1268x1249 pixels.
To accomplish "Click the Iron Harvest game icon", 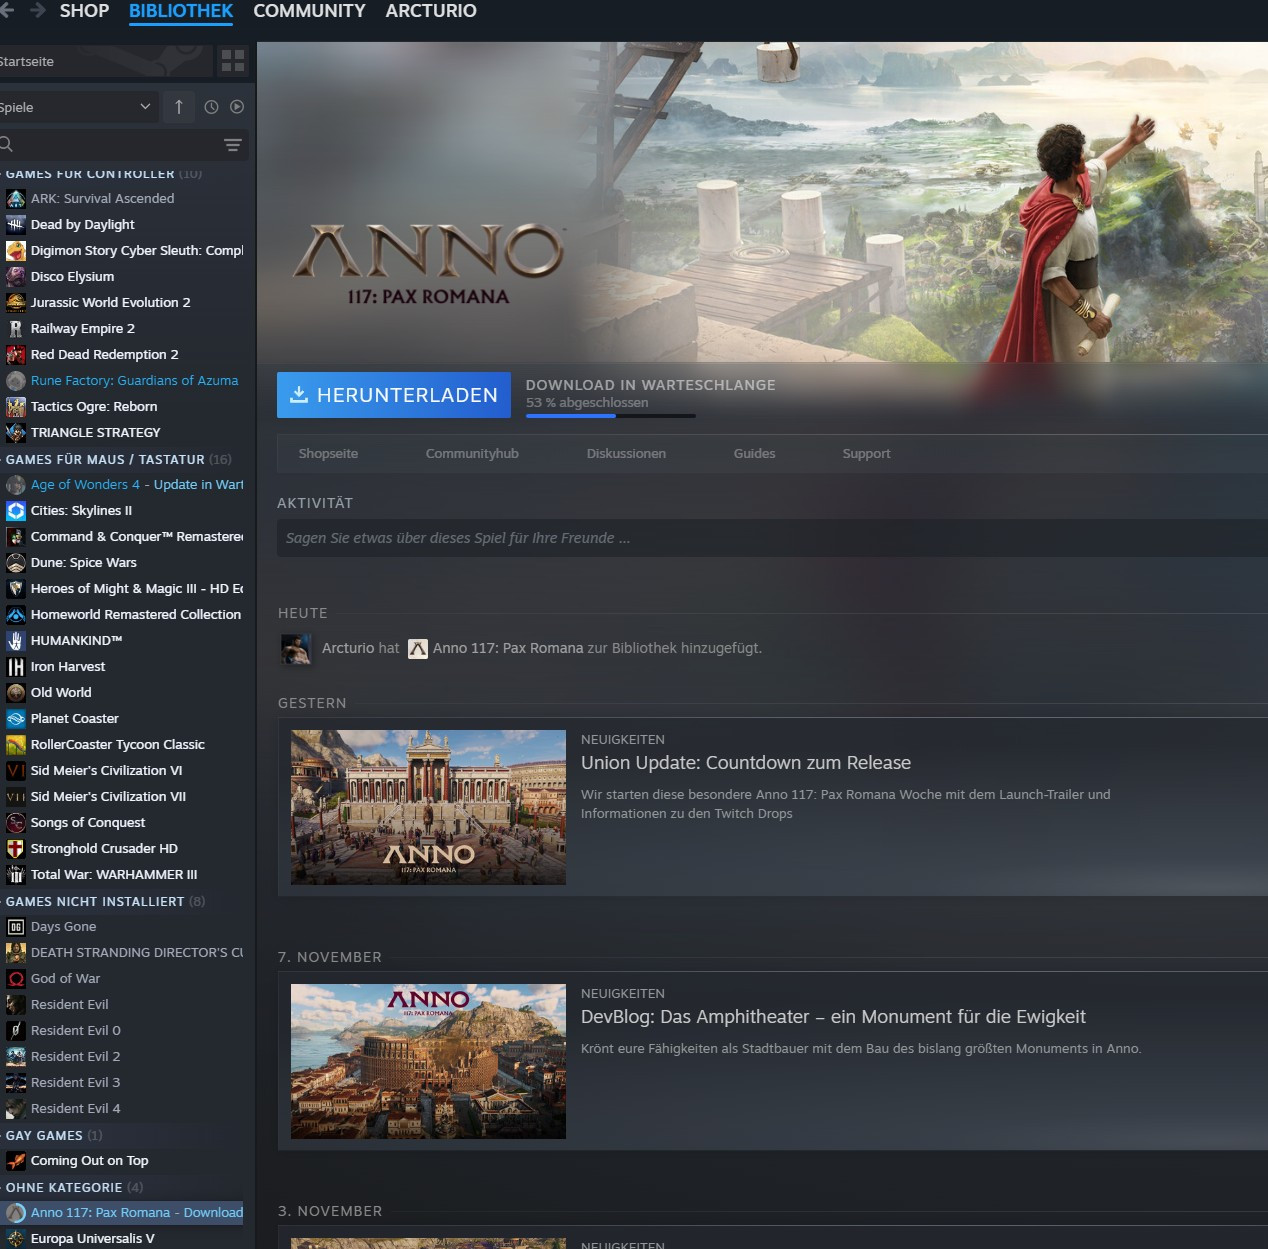I will click(x=16, y=667).
